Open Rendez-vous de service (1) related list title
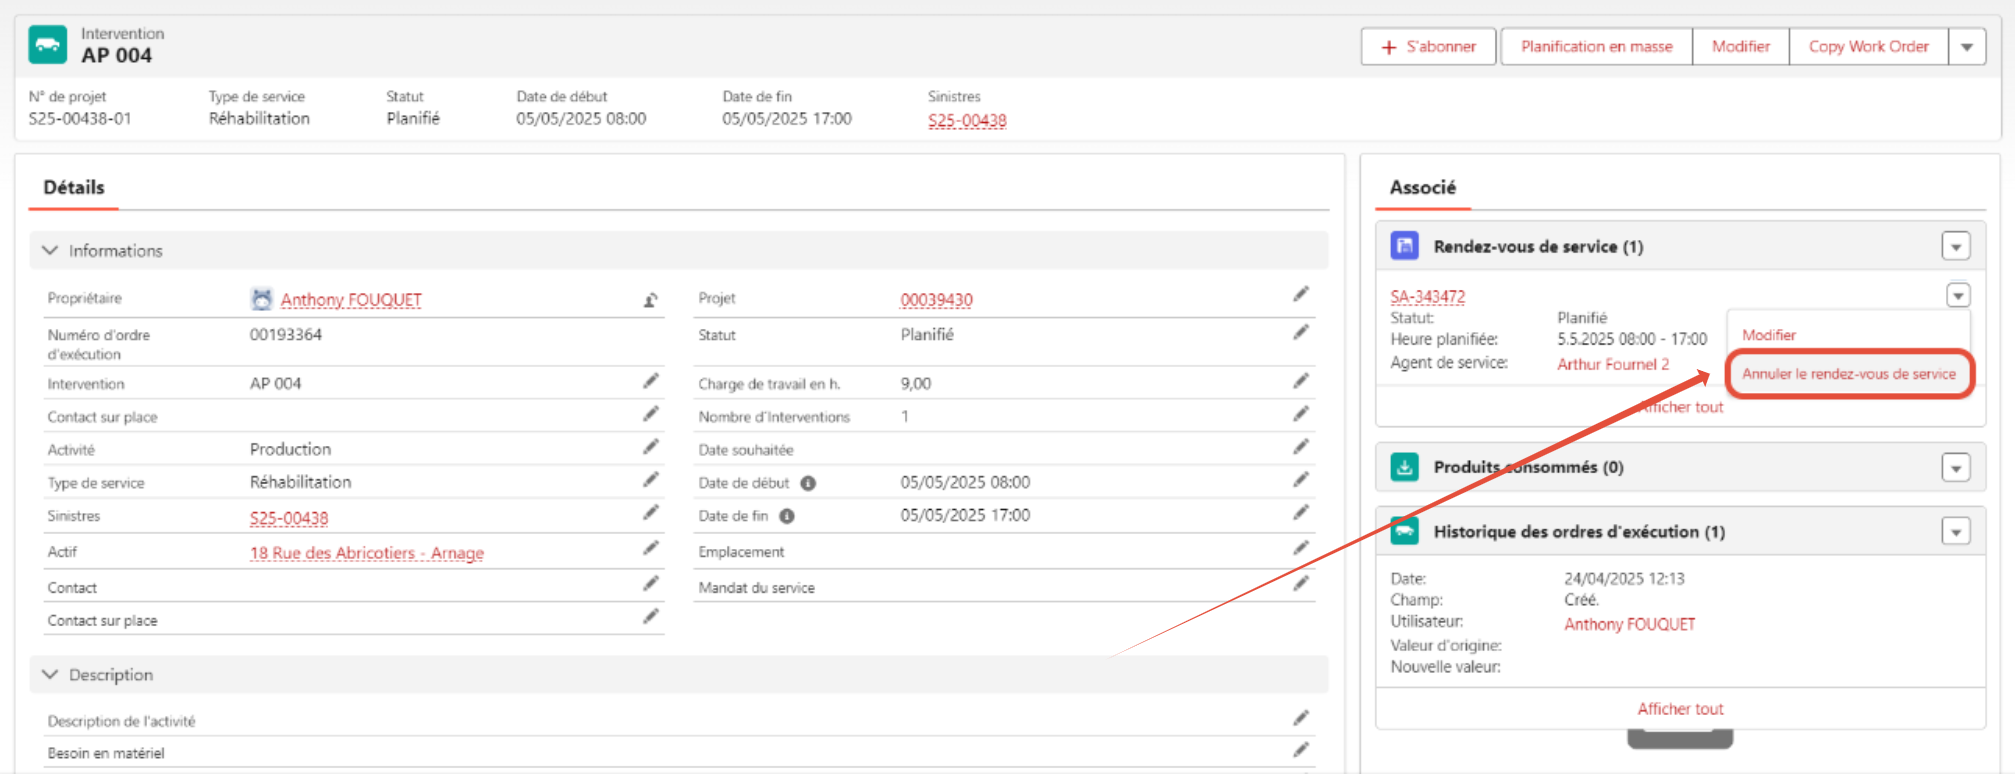 pos(1538,246)
